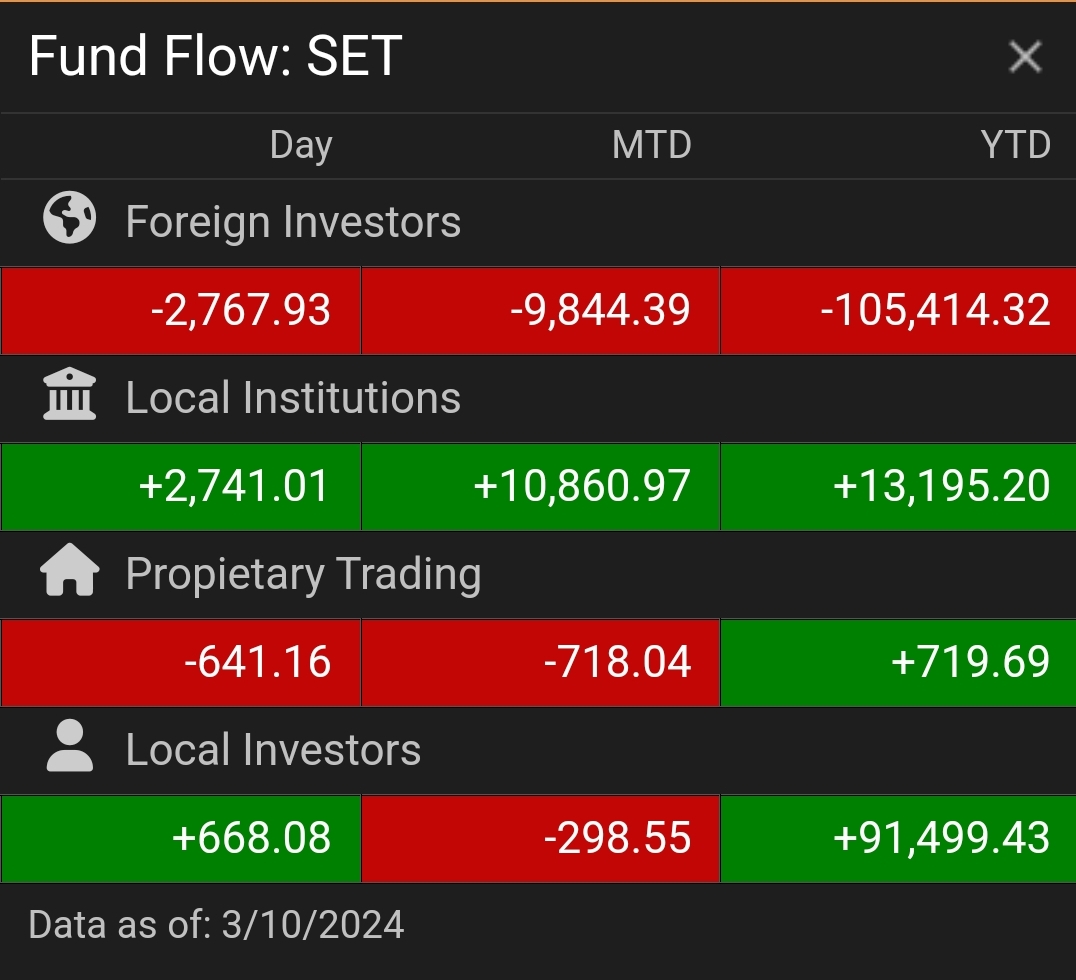Click Foreign Investors daily value -2,767.93
The image size is (1076, 980).
[240, 310]
